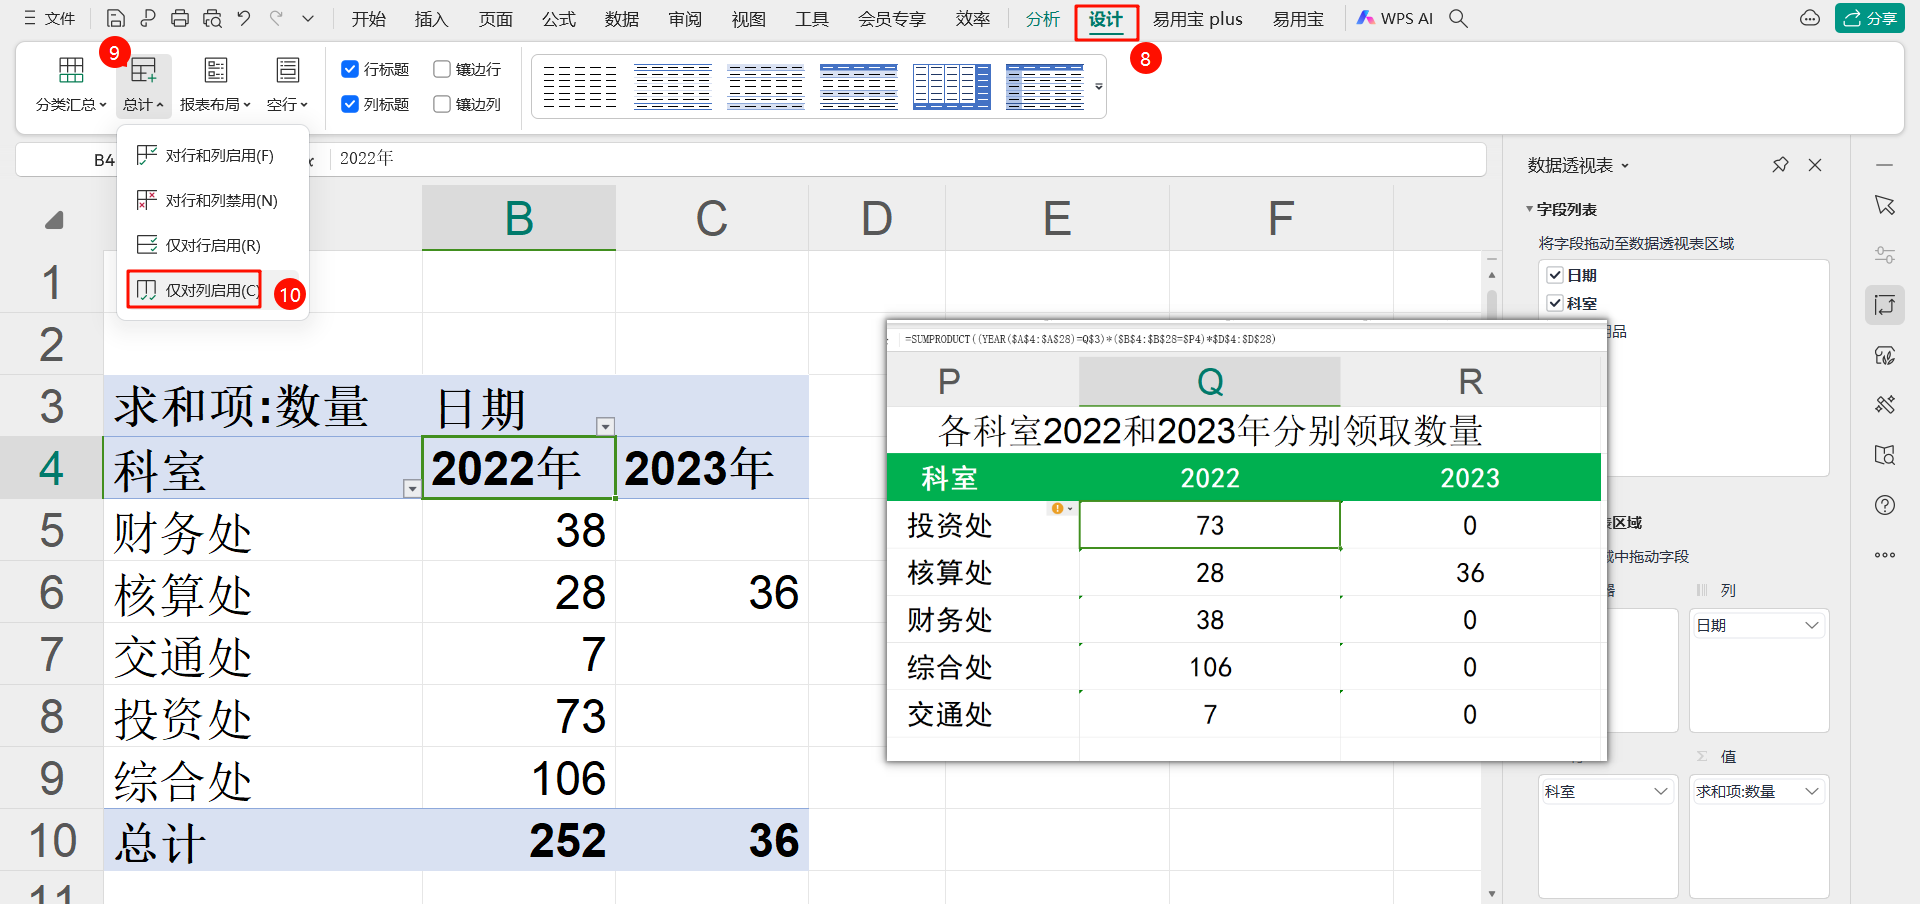Expand the quick access toolbar chevron
The image size is (1920, 904).
pos(308,19)
